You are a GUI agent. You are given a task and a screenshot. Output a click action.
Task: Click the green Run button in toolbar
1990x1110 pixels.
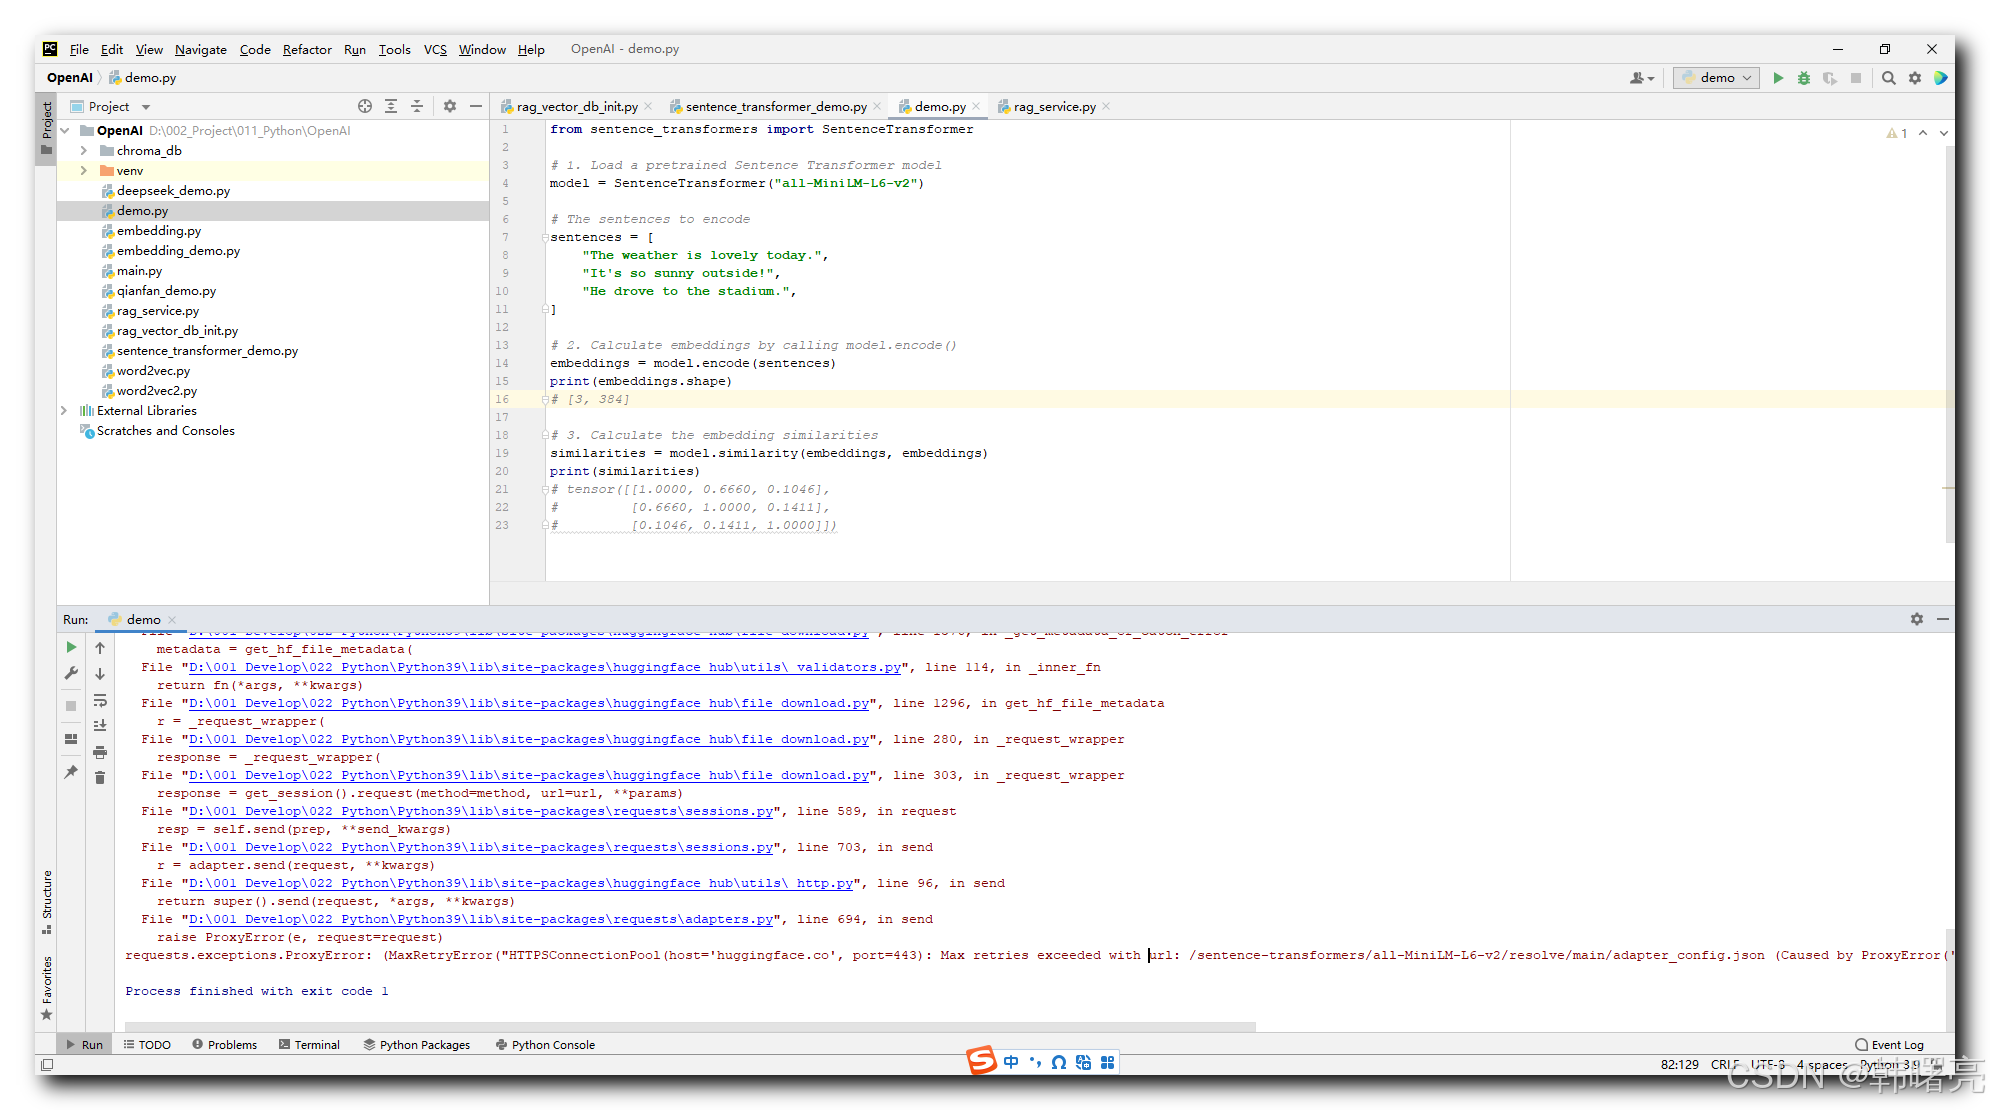click(1778, 78)
